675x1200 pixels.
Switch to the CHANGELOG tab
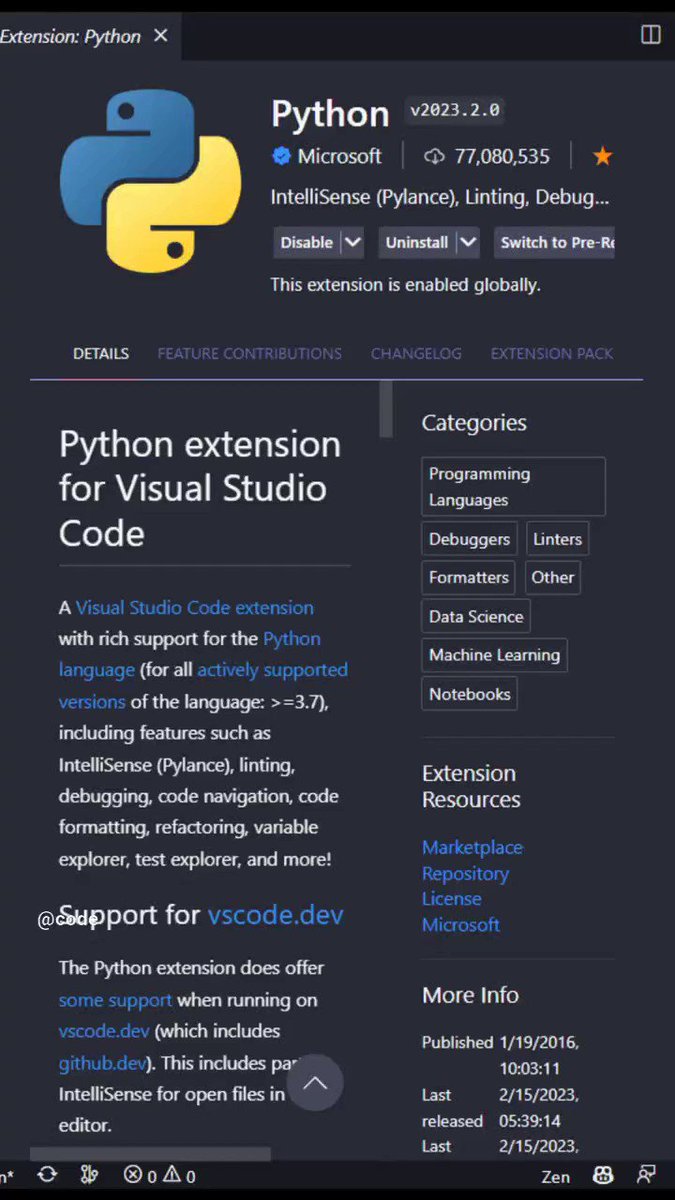pos(416,354)
